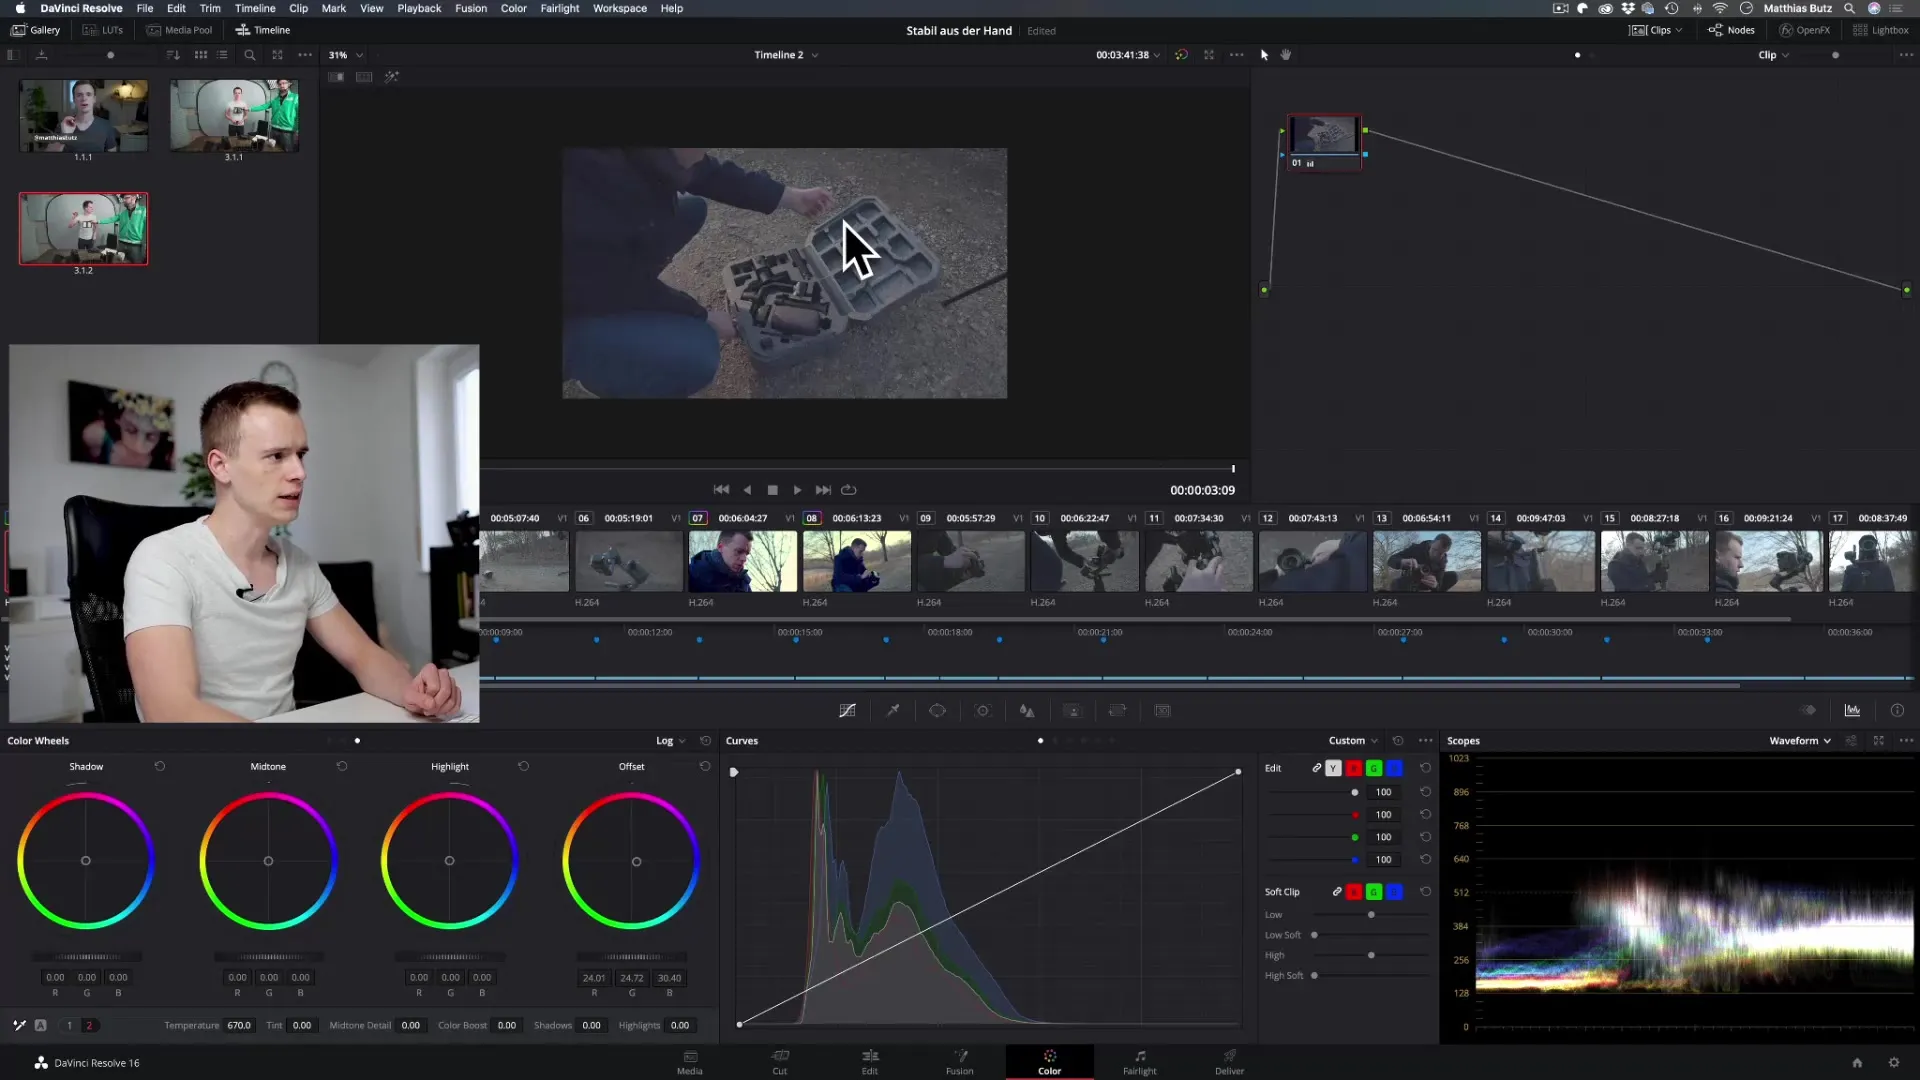The height and width of the screenshot is (1080, 1920).
Task: Expand the Scopes panel to fullscreen
Action: (x=1879, y=741)
